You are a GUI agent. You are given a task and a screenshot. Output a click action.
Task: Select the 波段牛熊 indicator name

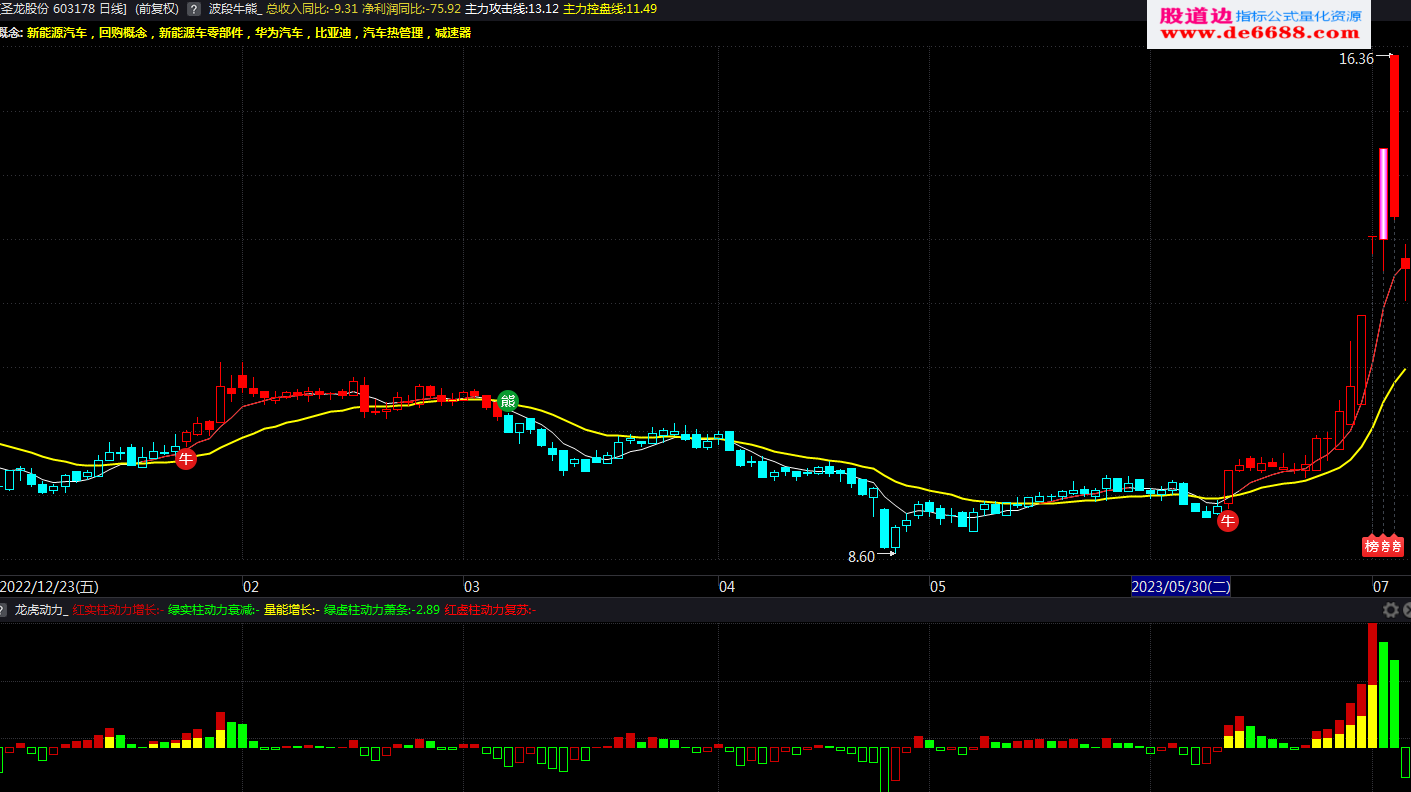pos(235,8)
